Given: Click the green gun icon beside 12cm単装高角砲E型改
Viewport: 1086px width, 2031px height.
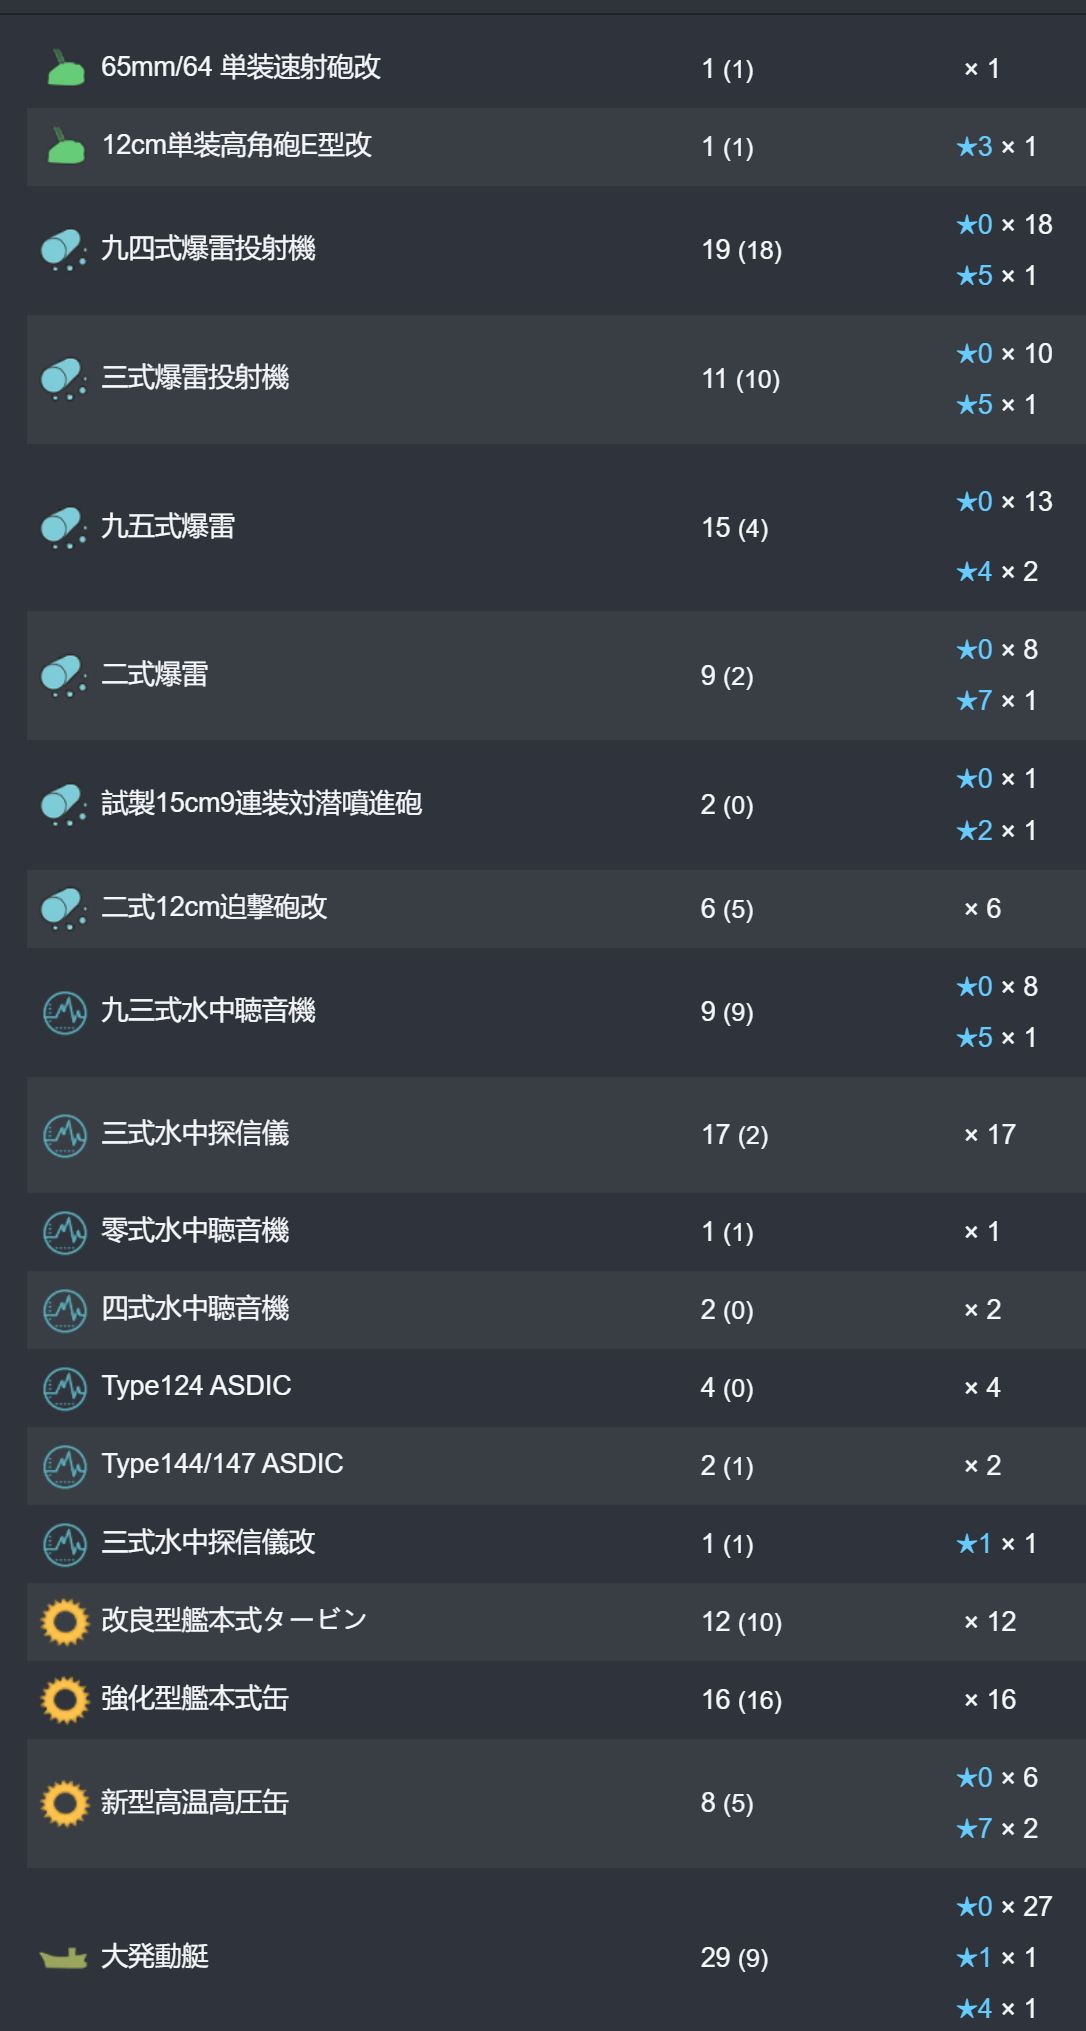Looking at the screenshot, I should 65,146.
